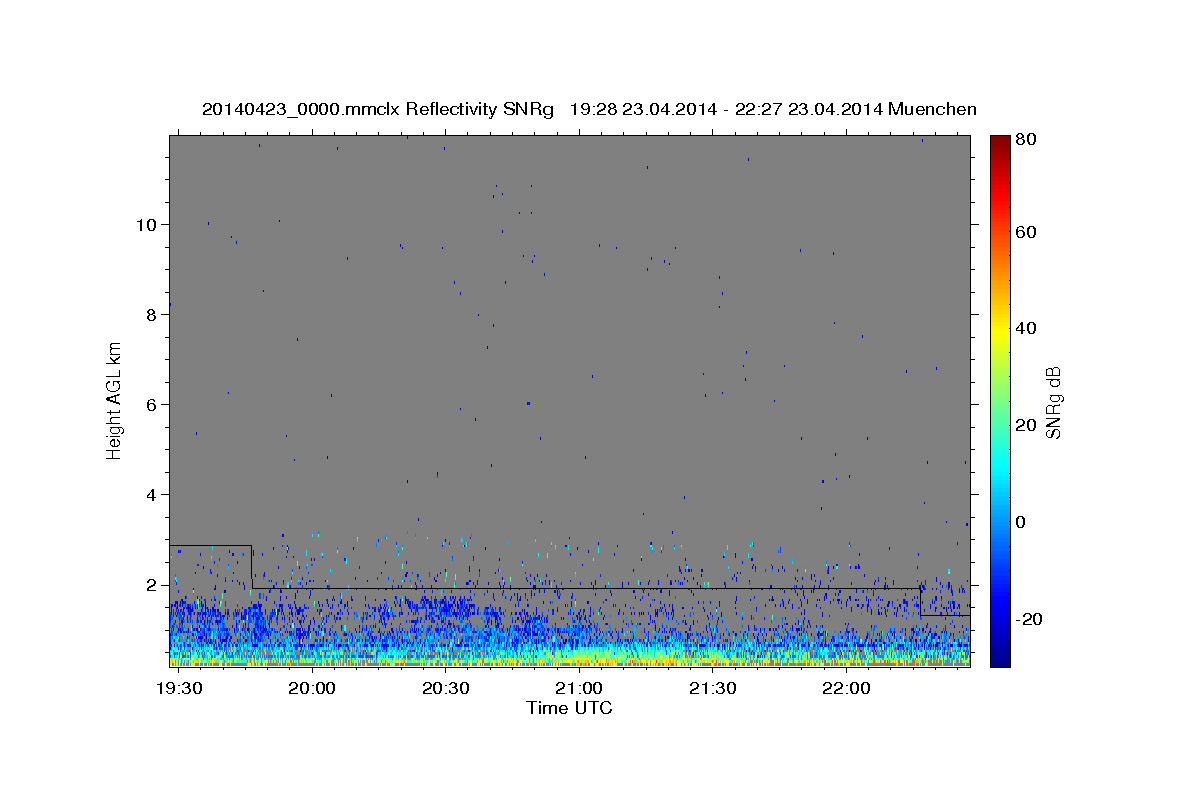Click the 'Height AGL km' axis label
This screenshot has height=800, width=1200.
pos(115,400)
